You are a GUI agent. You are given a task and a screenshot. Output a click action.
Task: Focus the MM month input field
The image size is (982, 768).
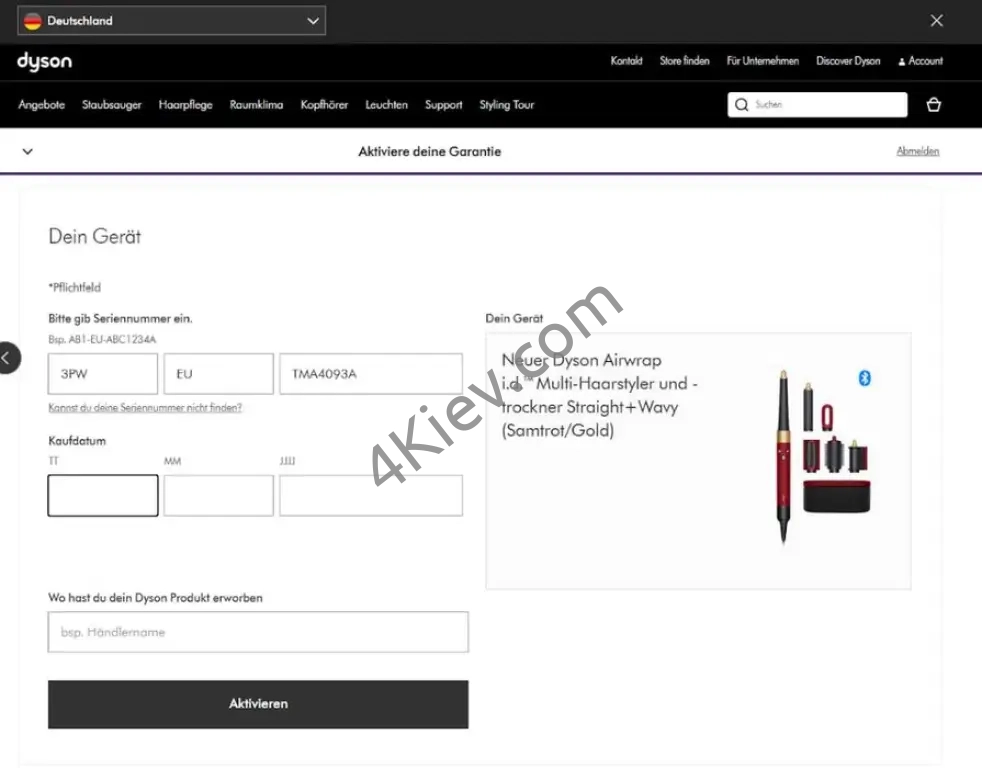[x=219, y=496]
